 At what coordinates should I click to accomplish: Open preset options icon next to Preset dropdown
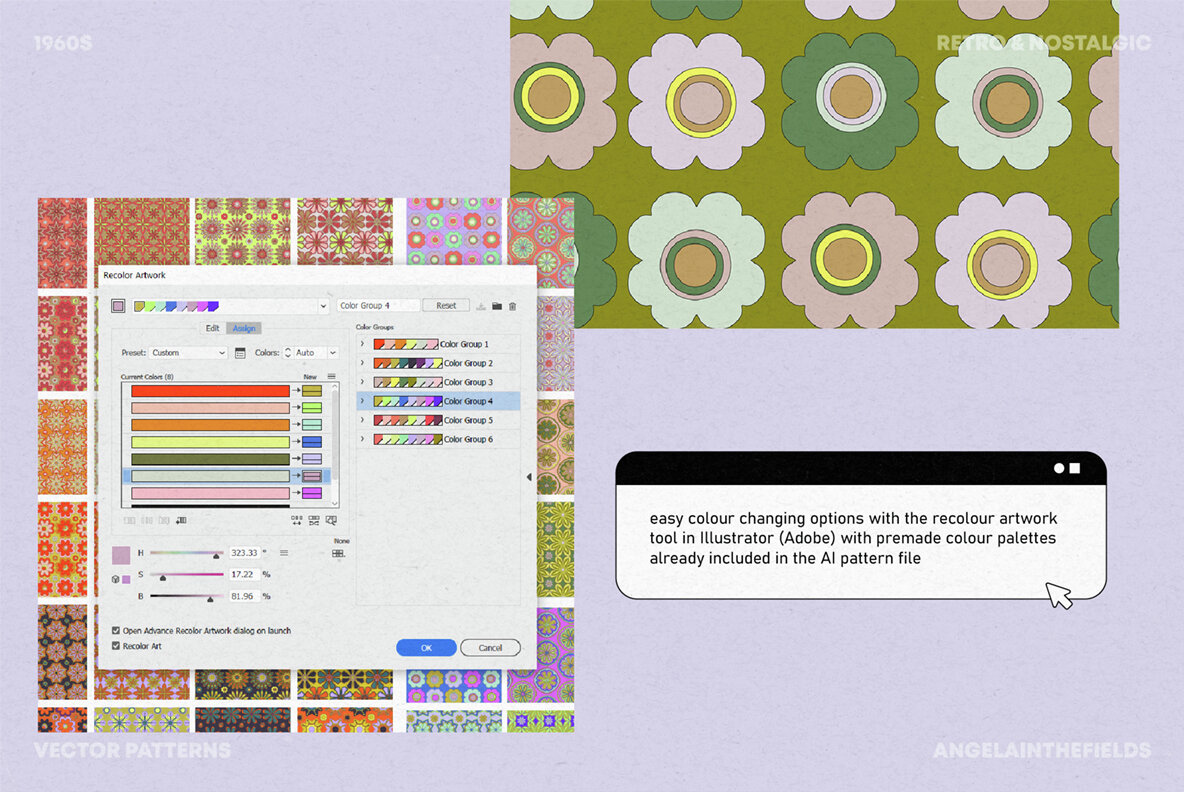pos(239,352)
